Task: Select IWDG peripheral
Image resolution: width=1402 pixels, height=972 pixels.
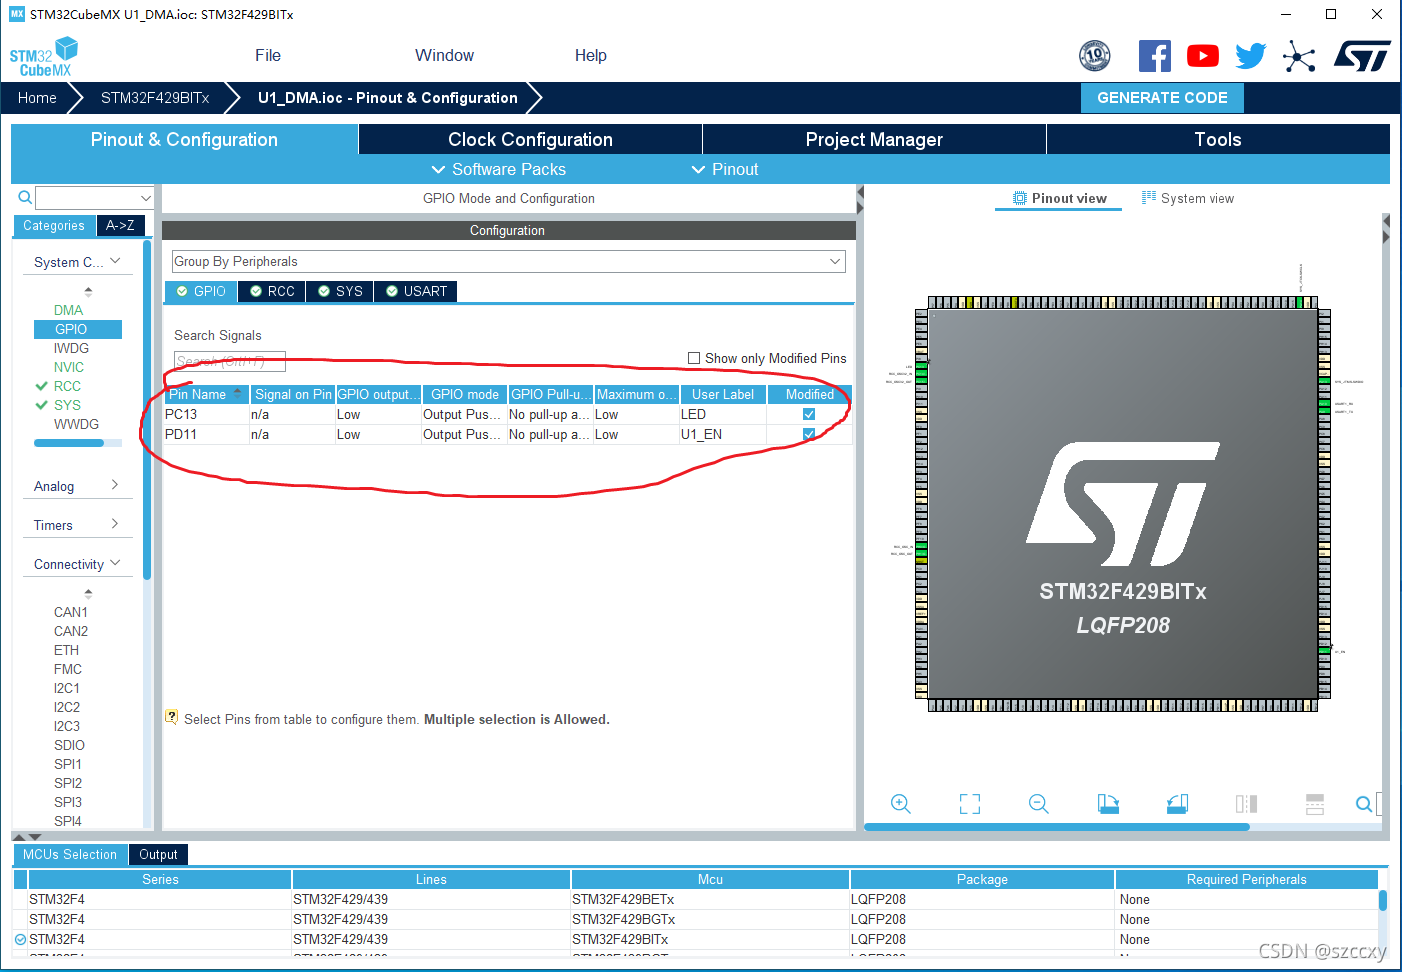Action: tap(71, 348)
